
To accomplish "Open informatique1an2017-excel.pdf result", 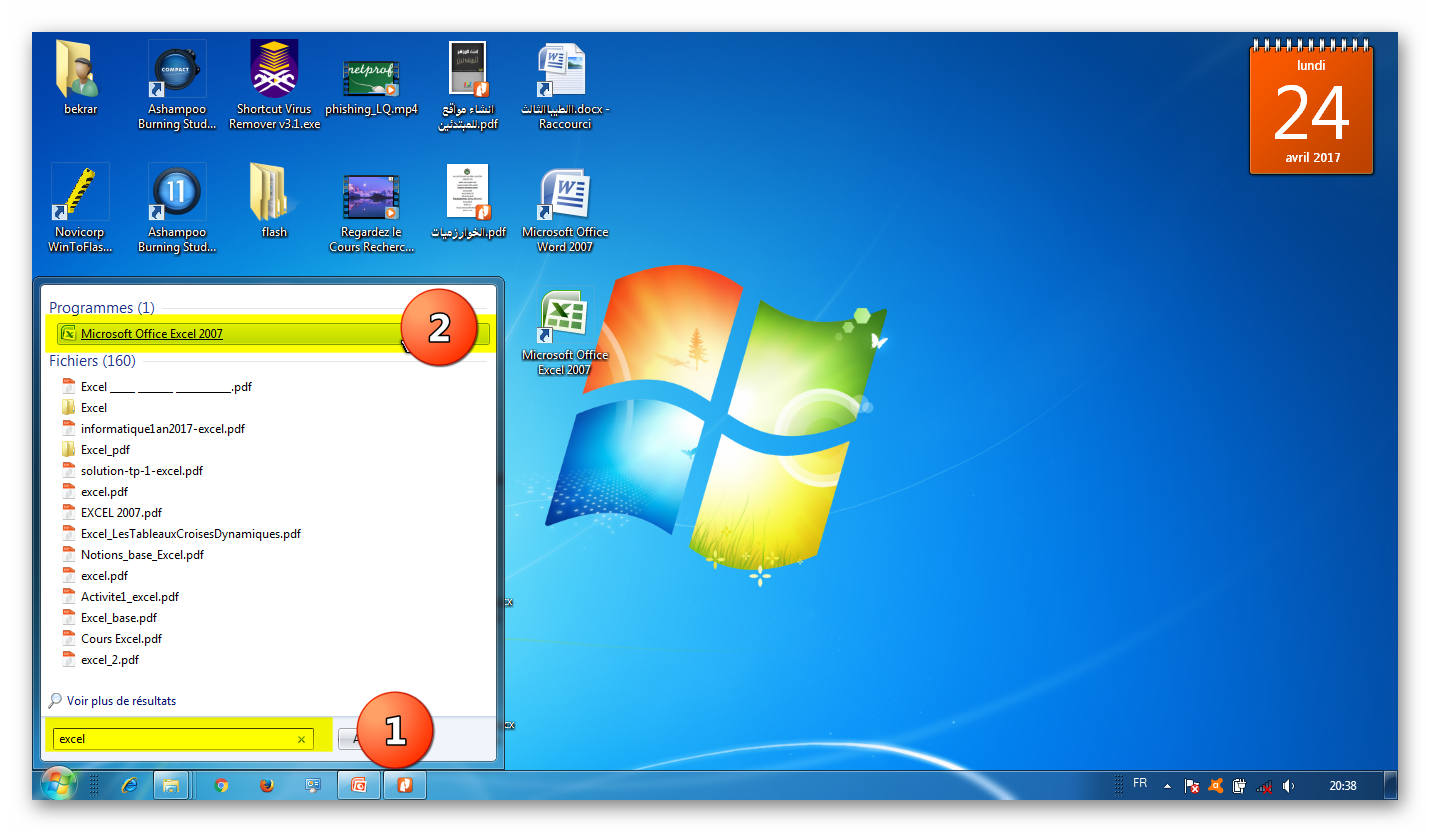I will pos(153,429).
